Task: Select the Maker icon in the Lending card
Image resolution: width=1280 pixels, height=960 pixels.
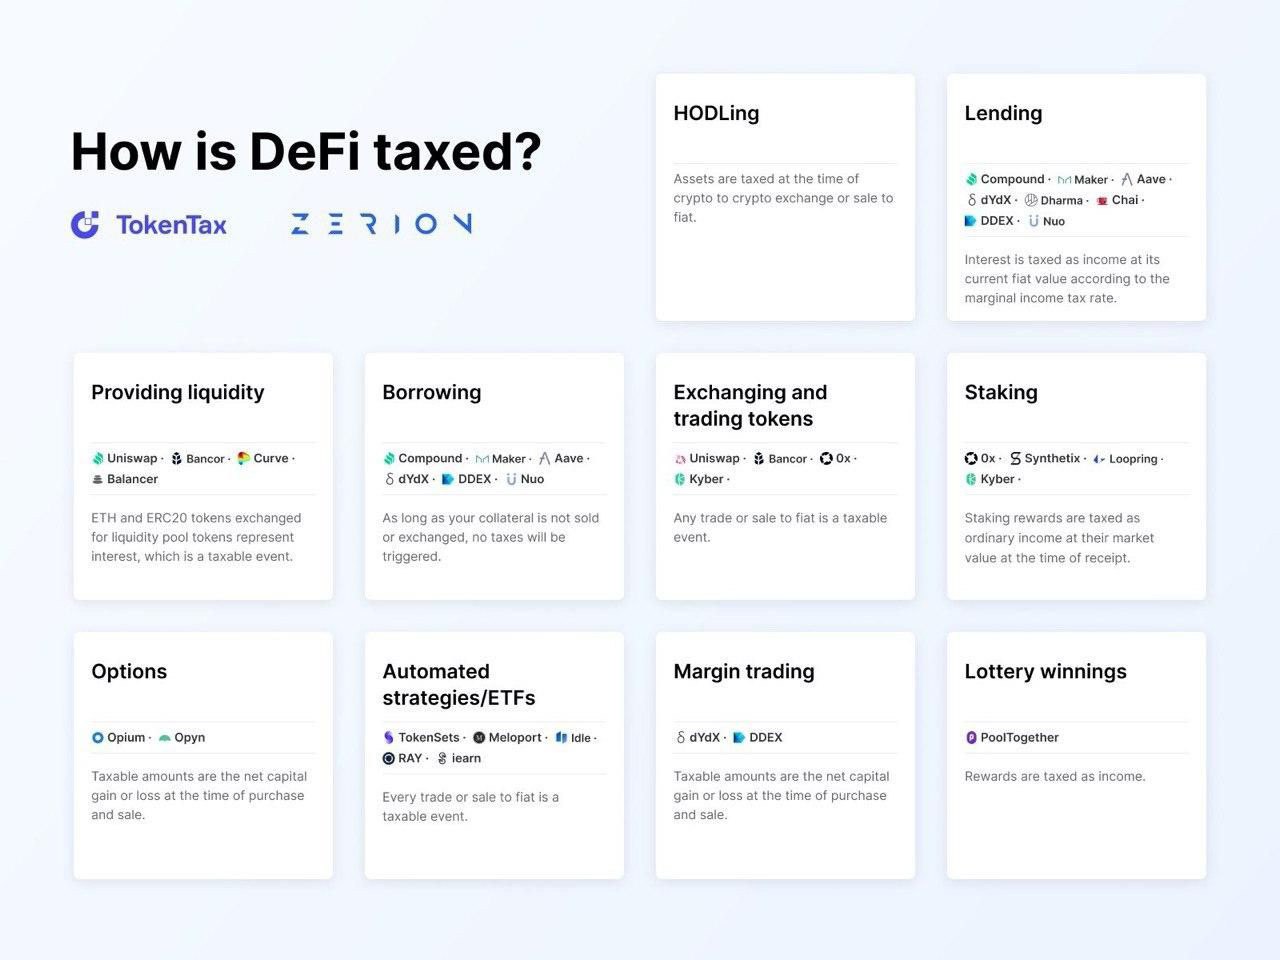Action: click(1064, 180)
